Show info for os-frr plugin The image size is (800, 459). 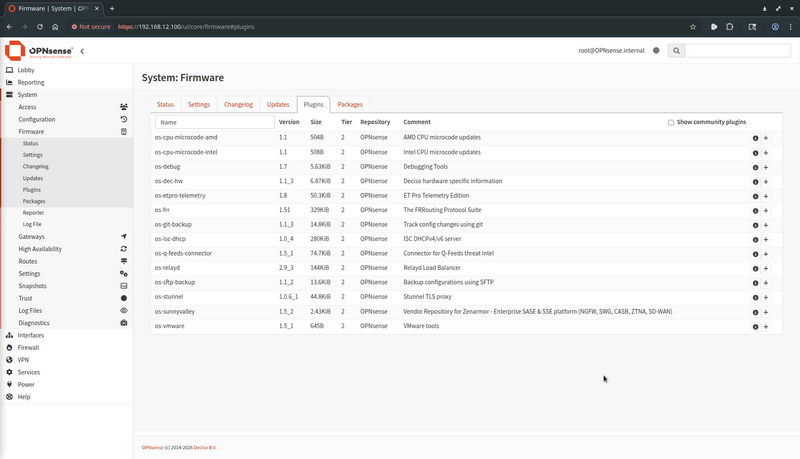coord(755,211)
